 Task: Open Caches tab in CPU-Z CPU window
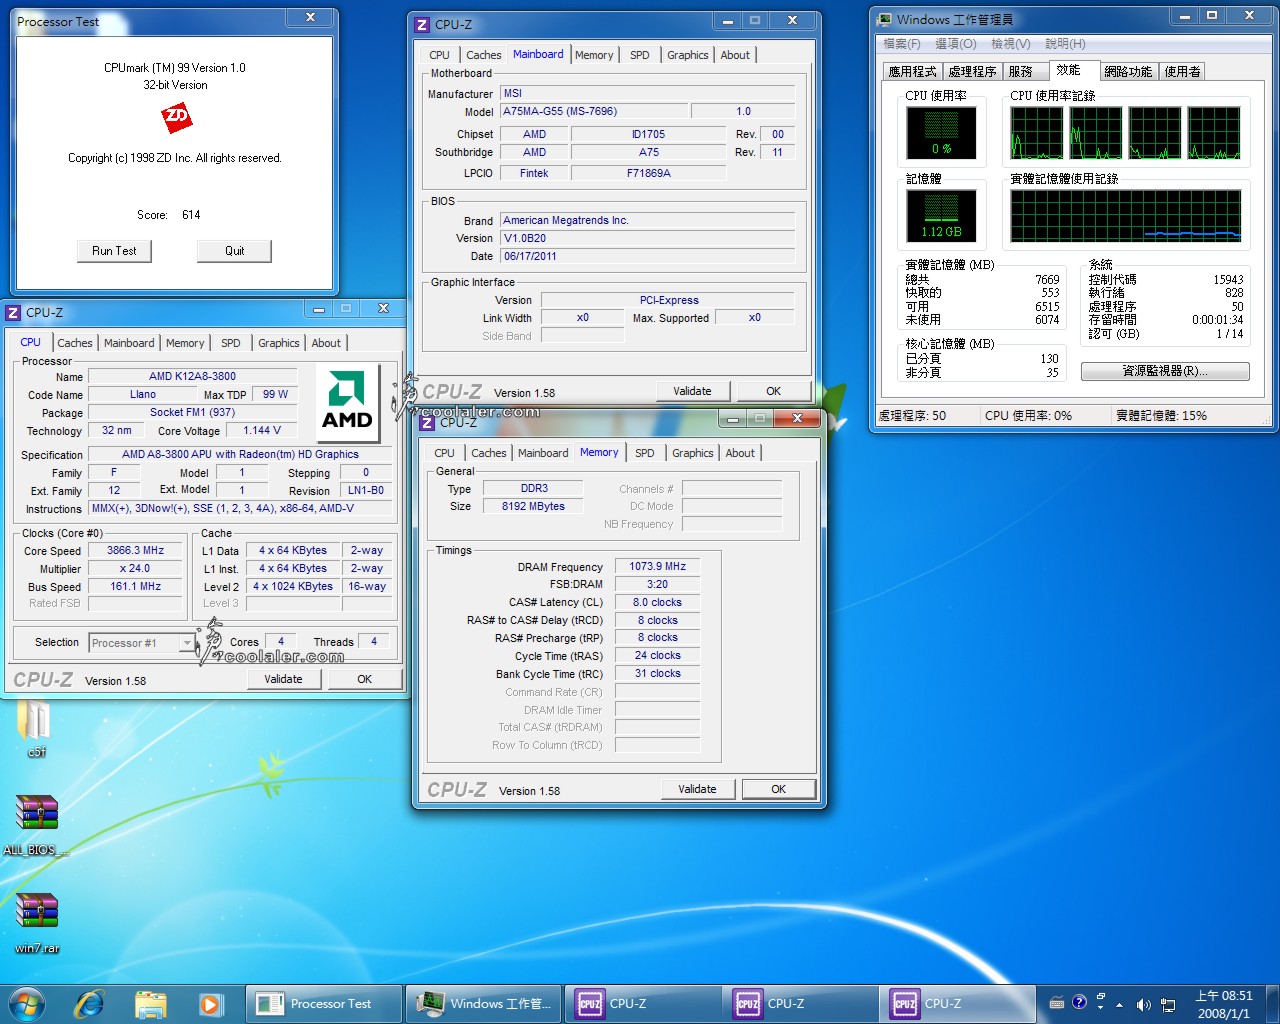(x=74, y=343)
